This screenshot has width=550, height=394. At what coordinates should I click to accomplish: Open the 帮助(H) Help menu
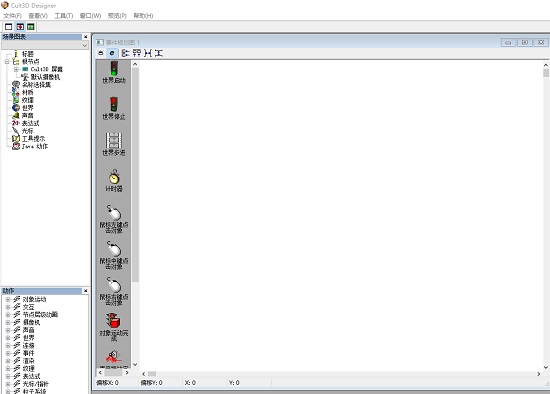point(143,15)
